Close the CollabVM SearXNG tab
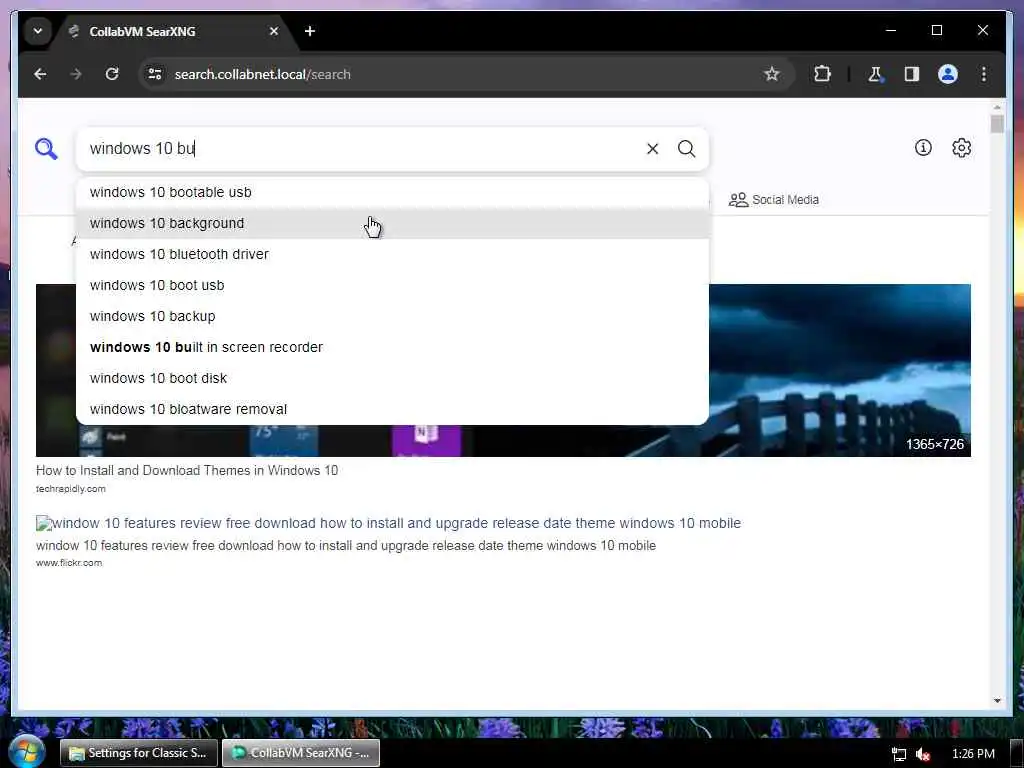The image size is (1024, 768). pyautogui.click(x=274, y=31)
